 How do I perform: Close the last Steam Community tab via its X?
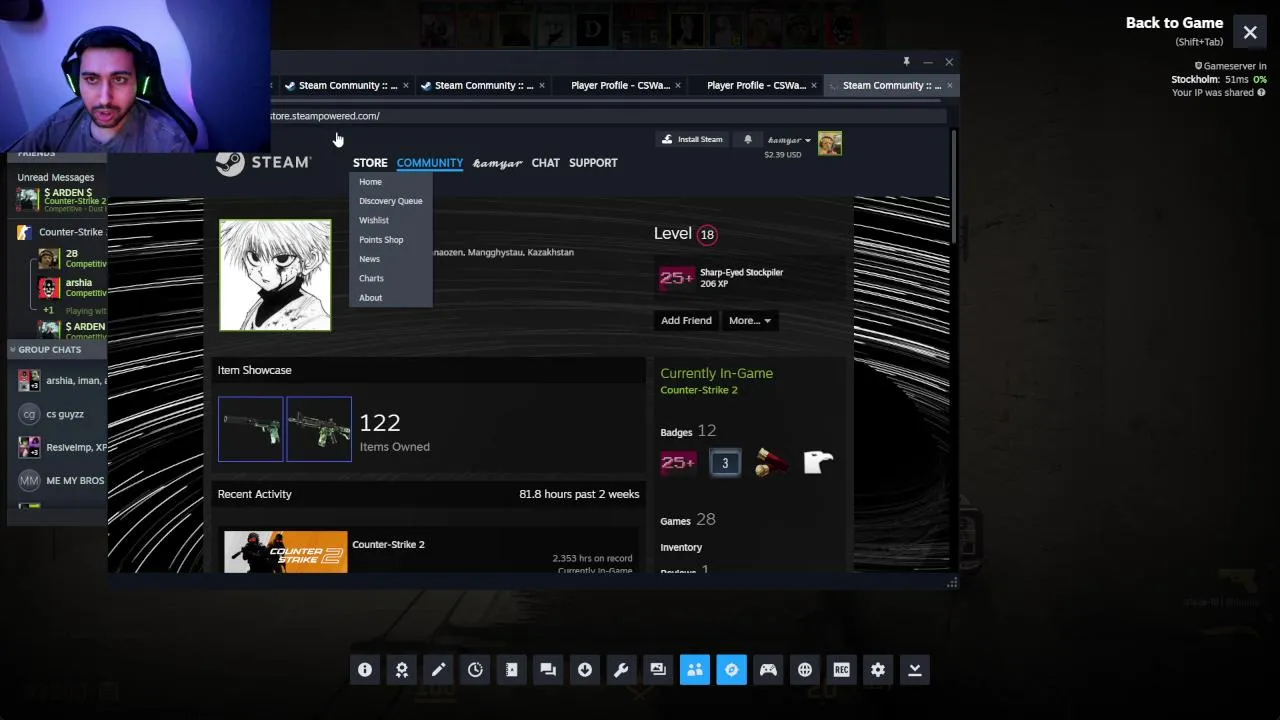(949, 85)
